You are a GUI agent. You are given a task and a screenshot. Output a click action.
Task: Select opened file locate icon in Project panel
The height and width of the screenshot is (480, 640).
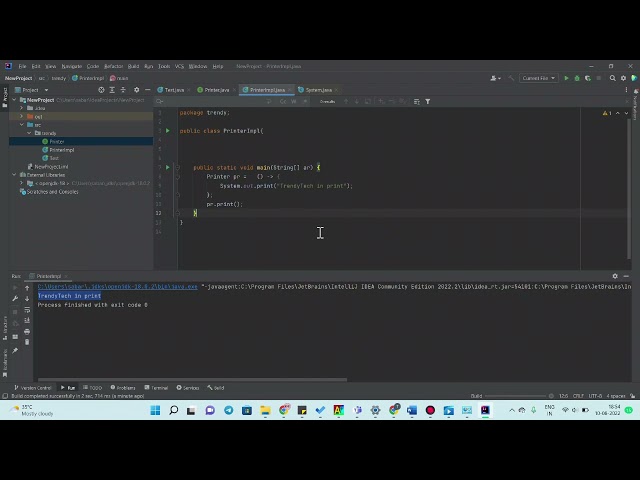tap(101, 90)
